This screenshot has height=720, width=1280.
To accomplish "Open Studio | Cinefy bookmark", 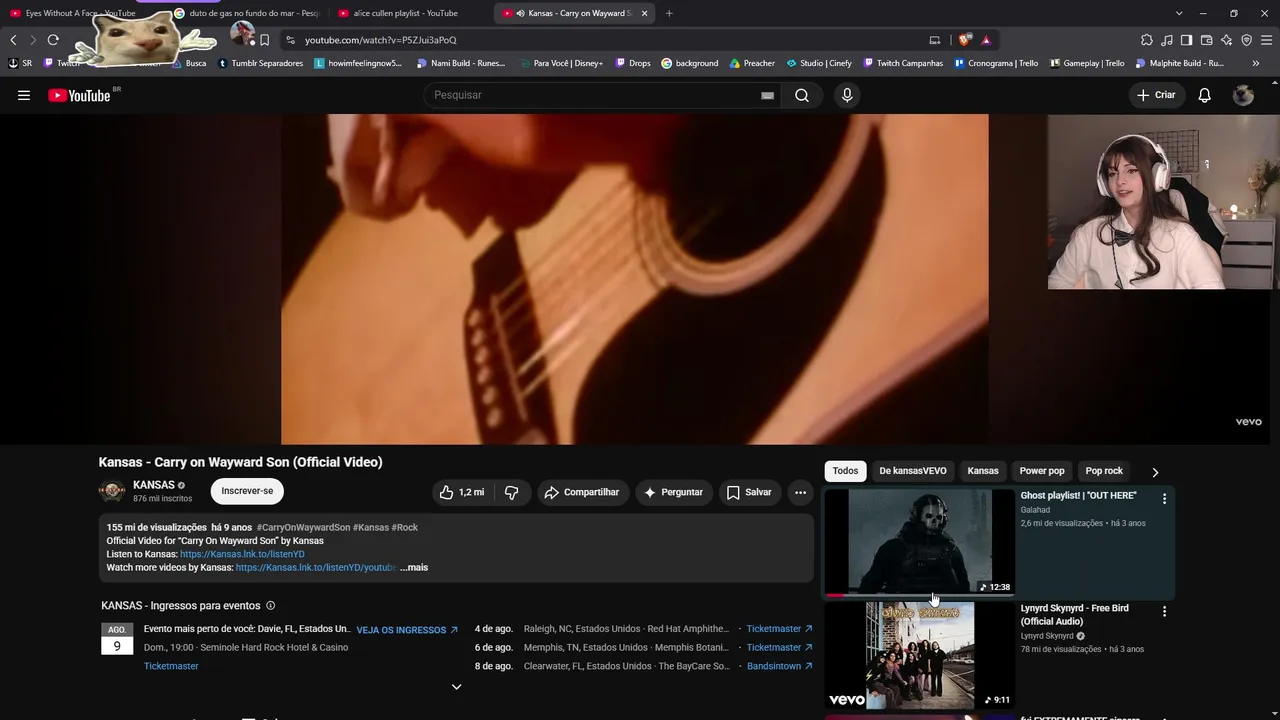I will click(x=819, y=63).
